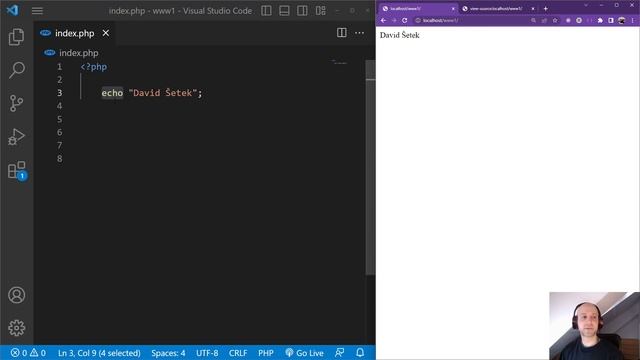Toggle the primary side bar layout button
This screenshot has height=360, width=640.
[x=266, y=11]
